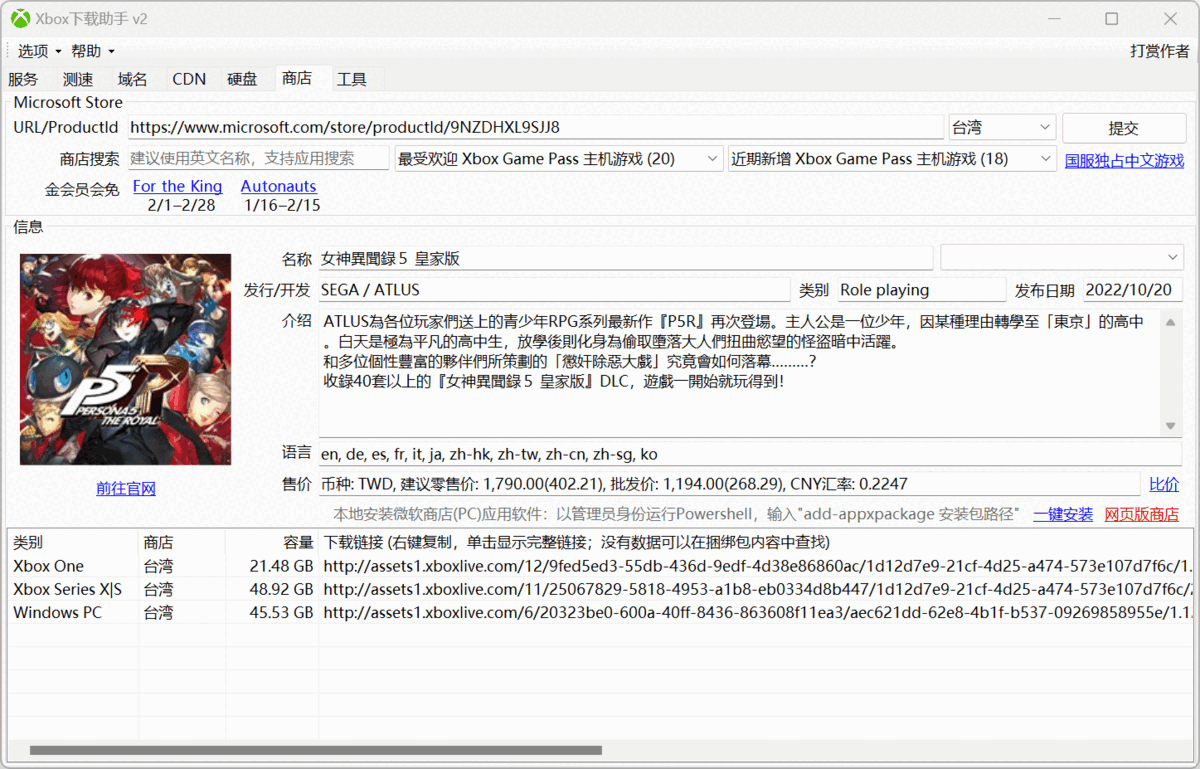Click the Xbox Series X|S download link cell
Viewport: 1200px width, 769px height.
click(757, 589)
